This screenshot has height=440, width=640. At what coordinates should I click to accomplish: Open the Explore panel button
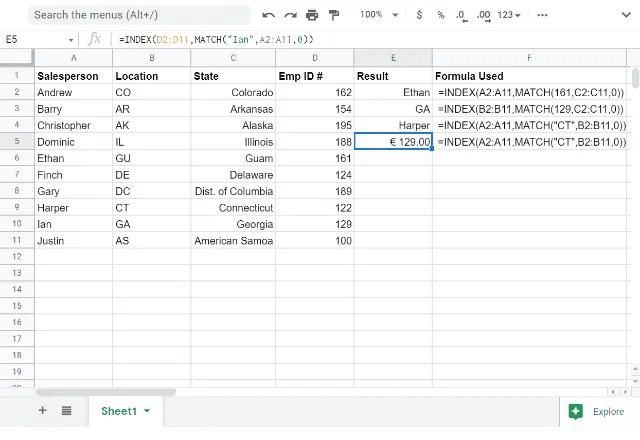[x=596, y=411]
